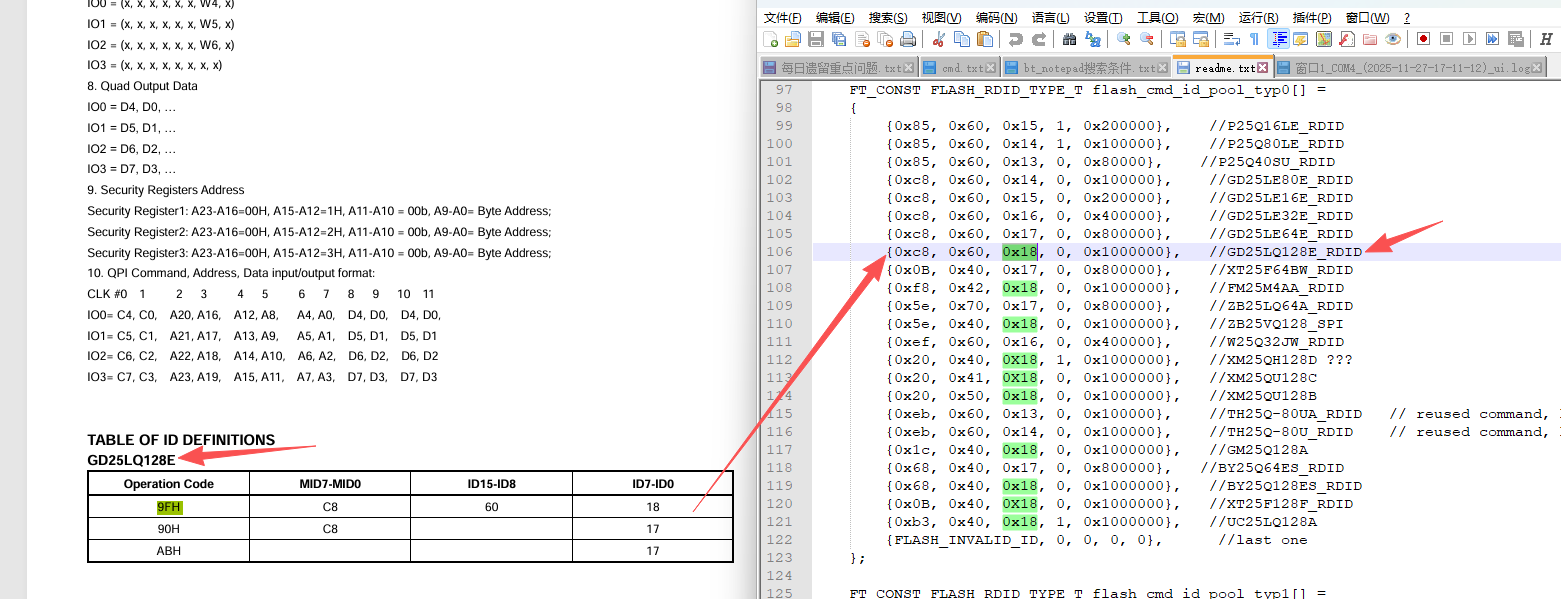Open Find with the binoculars icon
The width and height of the screenshot is (1561, 599).
pyautogui.click(x=1069, y=39)
